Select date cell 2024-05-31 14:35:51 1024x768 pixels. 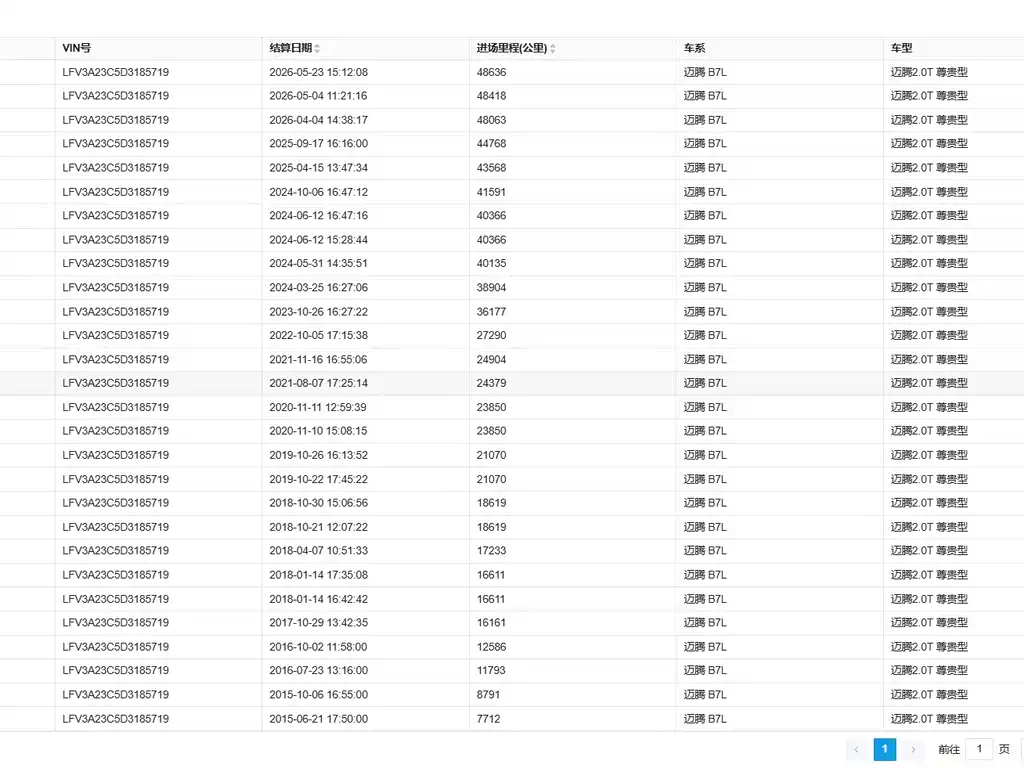pyautogui.click(x=319, y=263)
